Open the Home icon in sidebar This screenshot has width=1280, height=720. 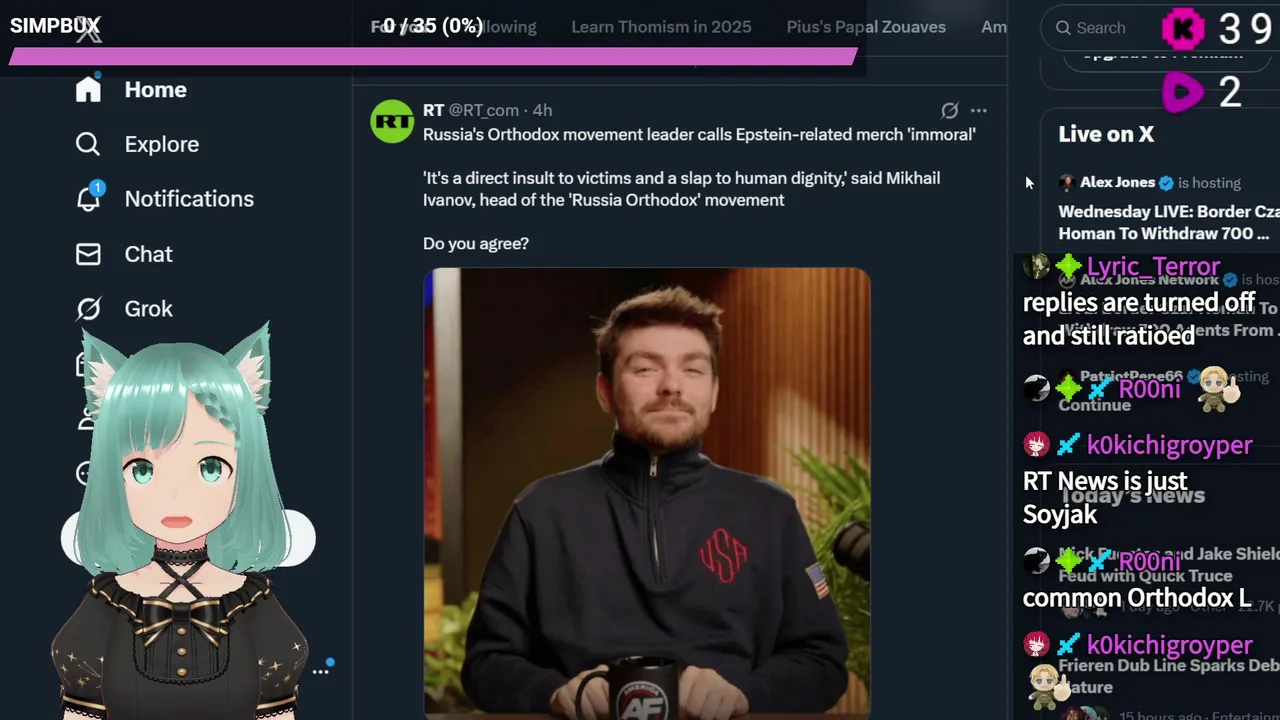(88, 89)
